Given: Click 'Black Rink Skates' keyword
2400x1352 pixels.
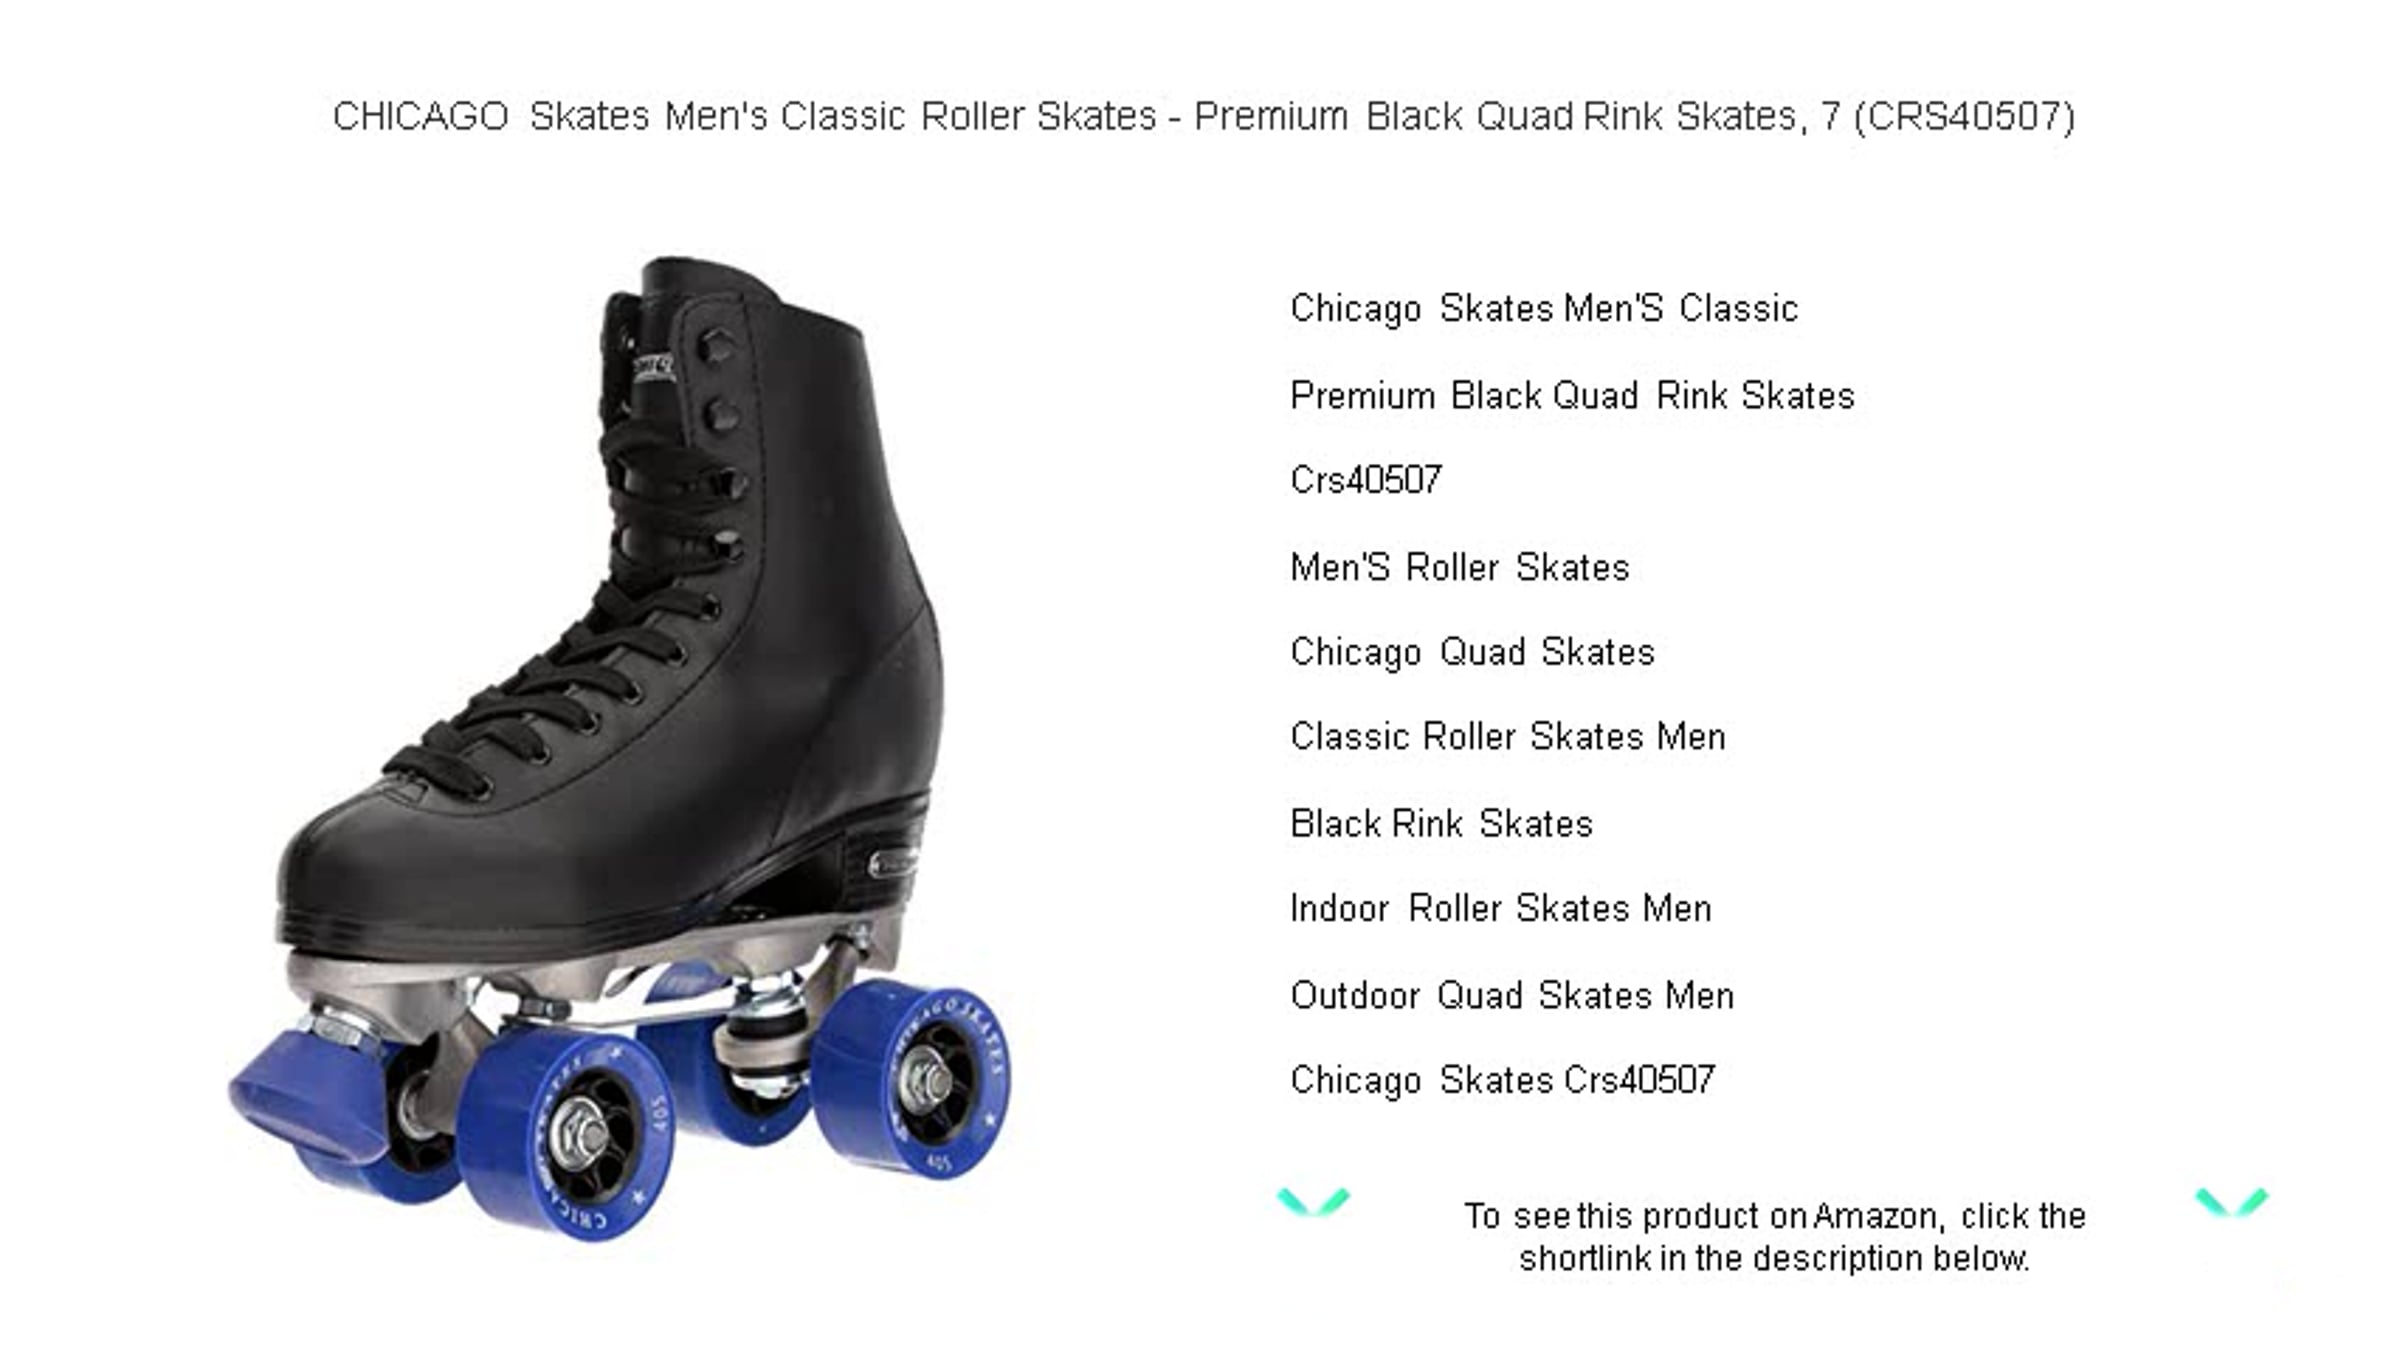Looking at the screenshot, I should click(1441, 824).
